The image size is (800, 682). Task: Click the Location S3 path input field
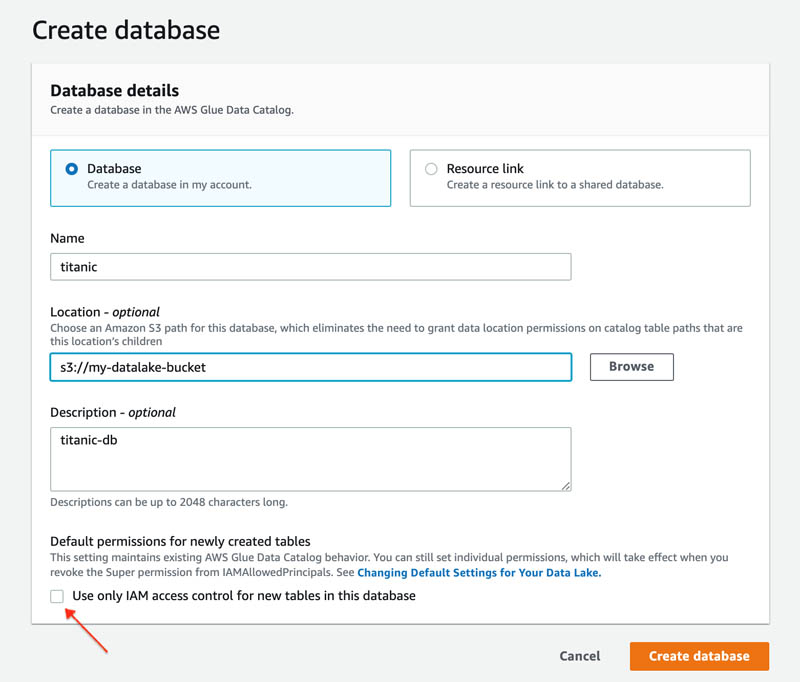point(311,367)
